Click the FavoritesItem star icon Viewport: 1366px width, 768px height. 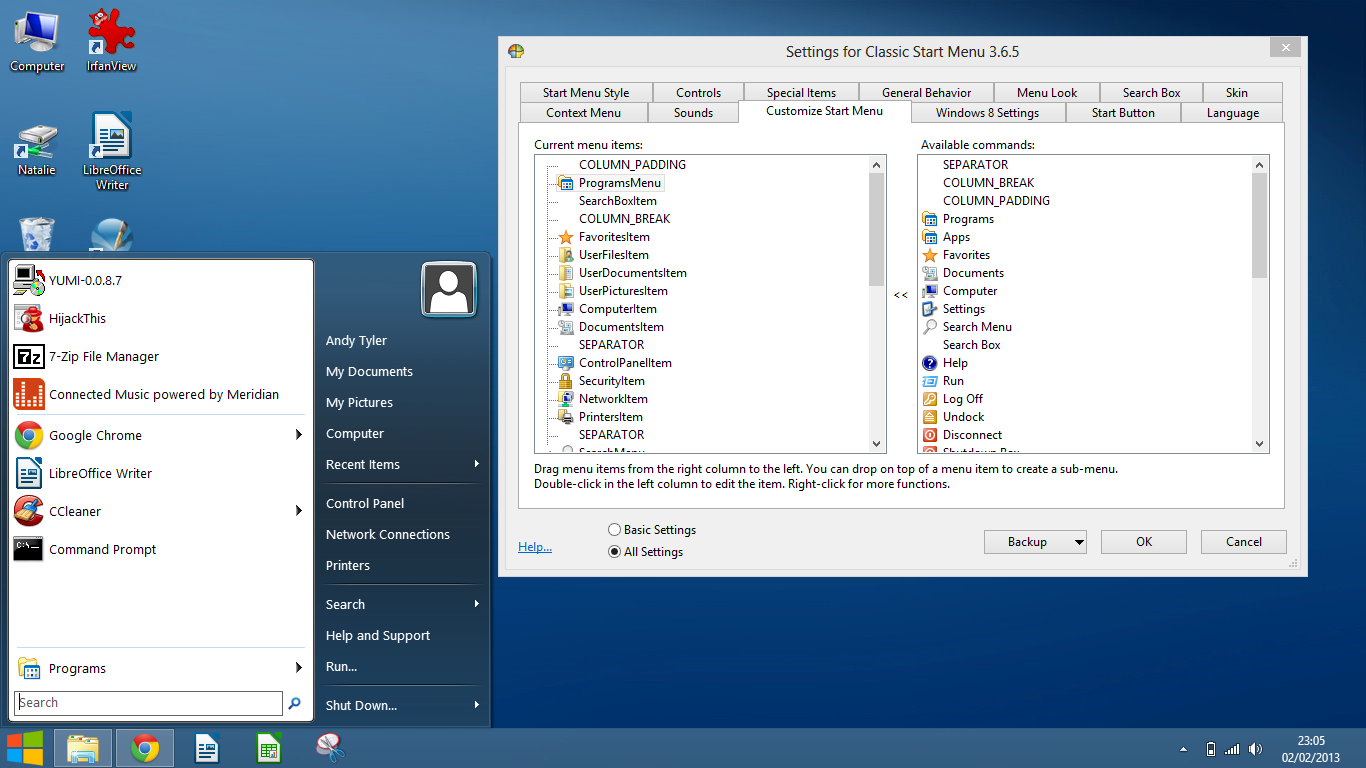(x=566, y=237)
